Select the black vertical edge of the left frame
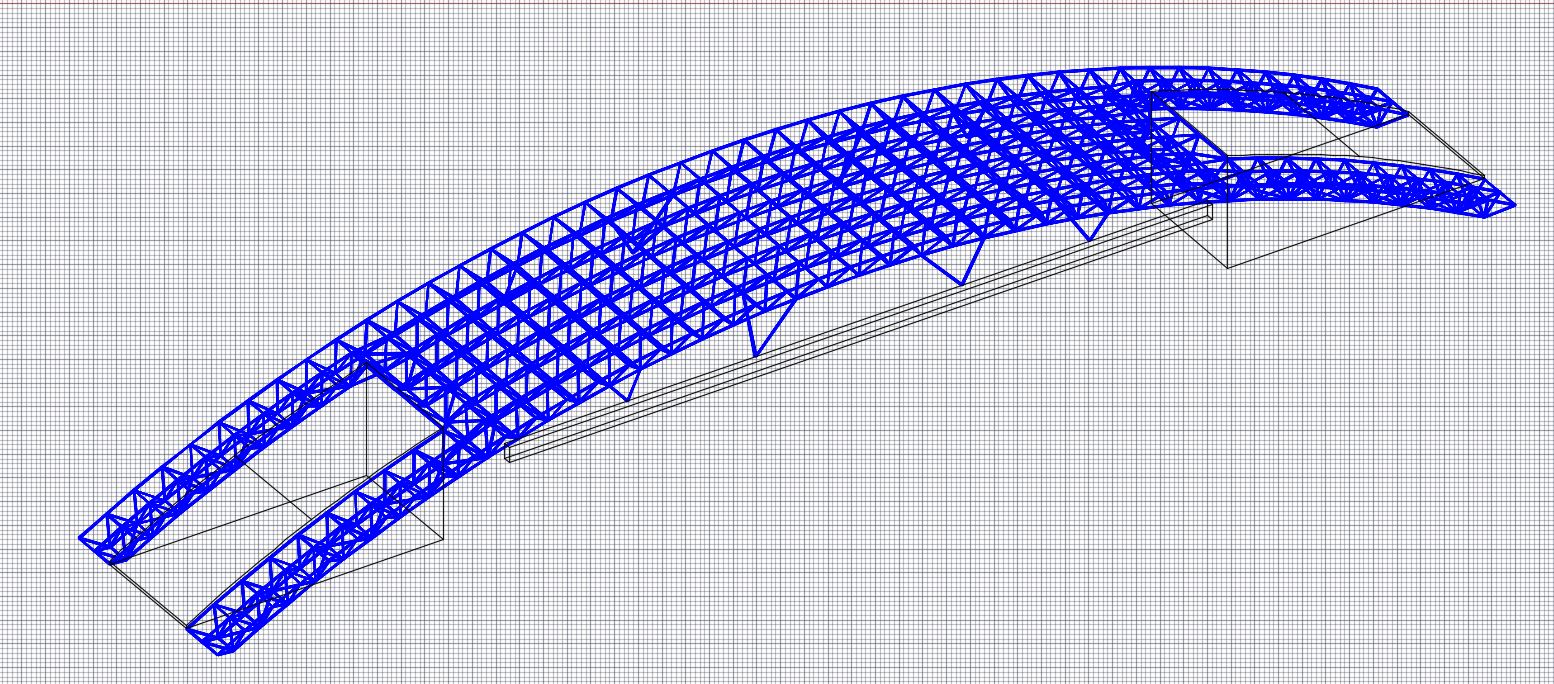The height and width of the screenshot is (684, 1554). (x=367, y=420)
